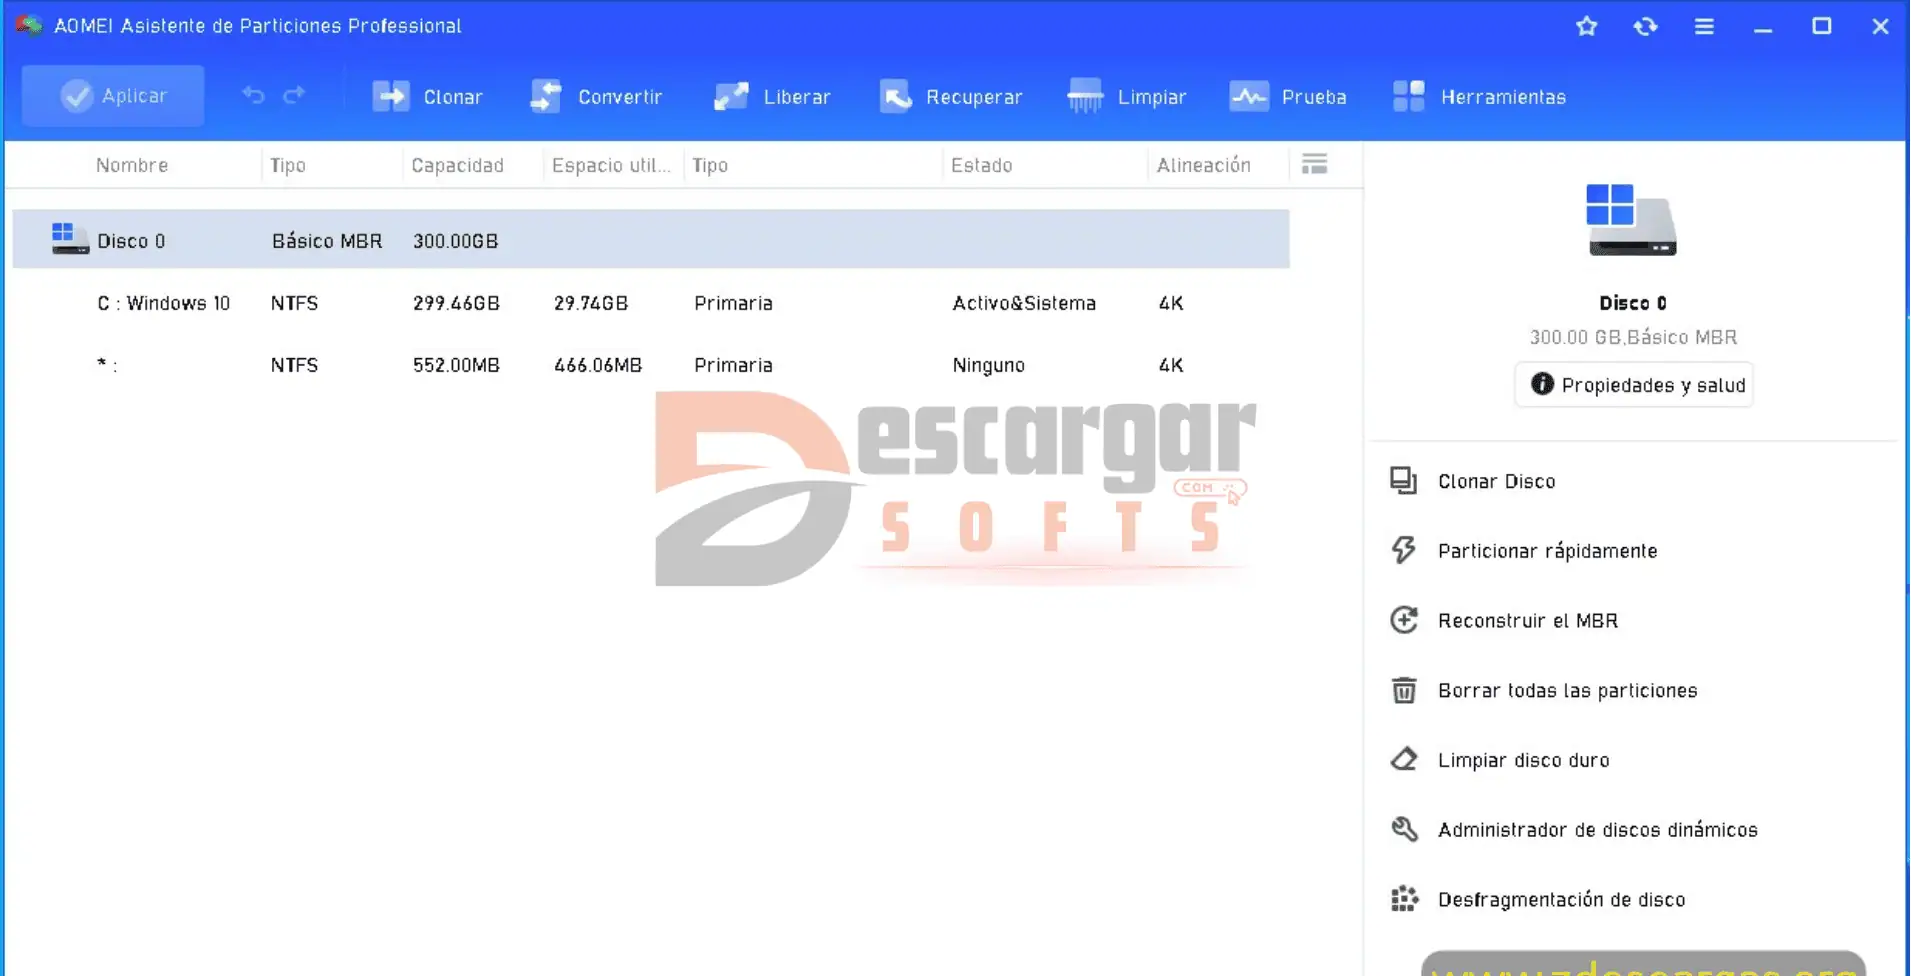The height and width of the screenshot is (976, 1911).
Task: Click the 29.74GB free space cell
Action: (x=590, y=303)
